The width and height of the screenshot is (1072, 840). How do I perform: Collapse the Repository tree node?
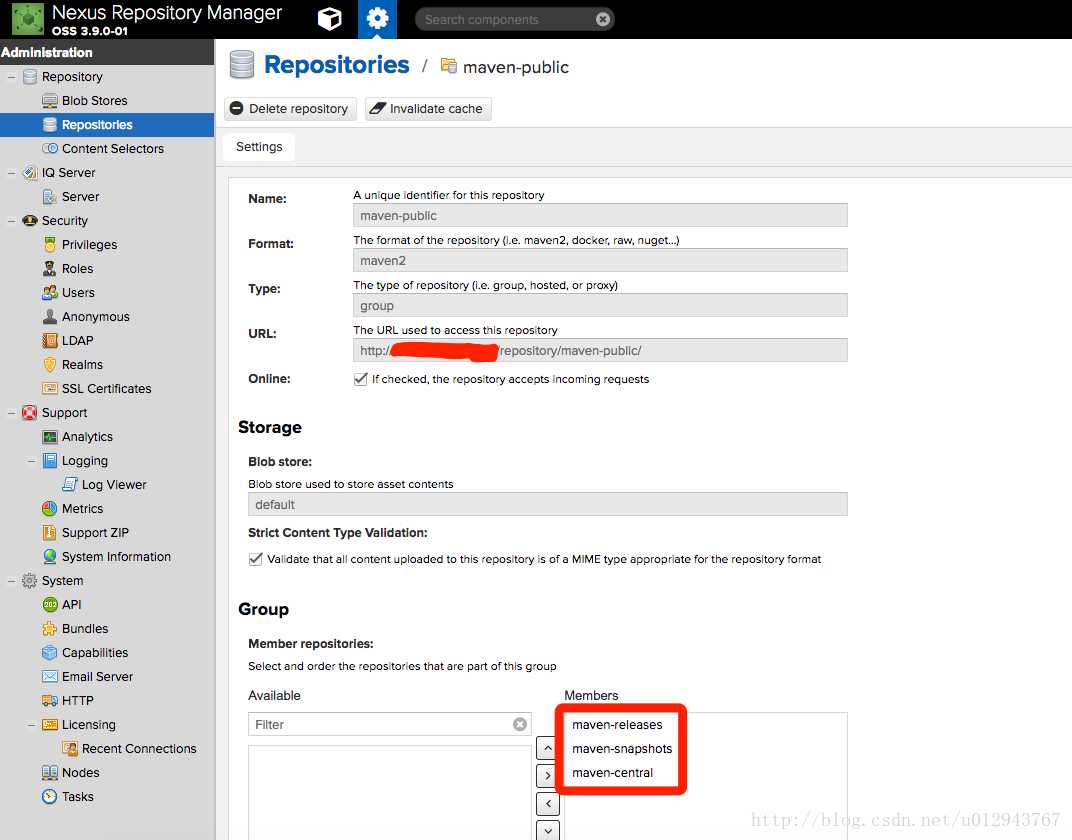click(x=11, y=77)
